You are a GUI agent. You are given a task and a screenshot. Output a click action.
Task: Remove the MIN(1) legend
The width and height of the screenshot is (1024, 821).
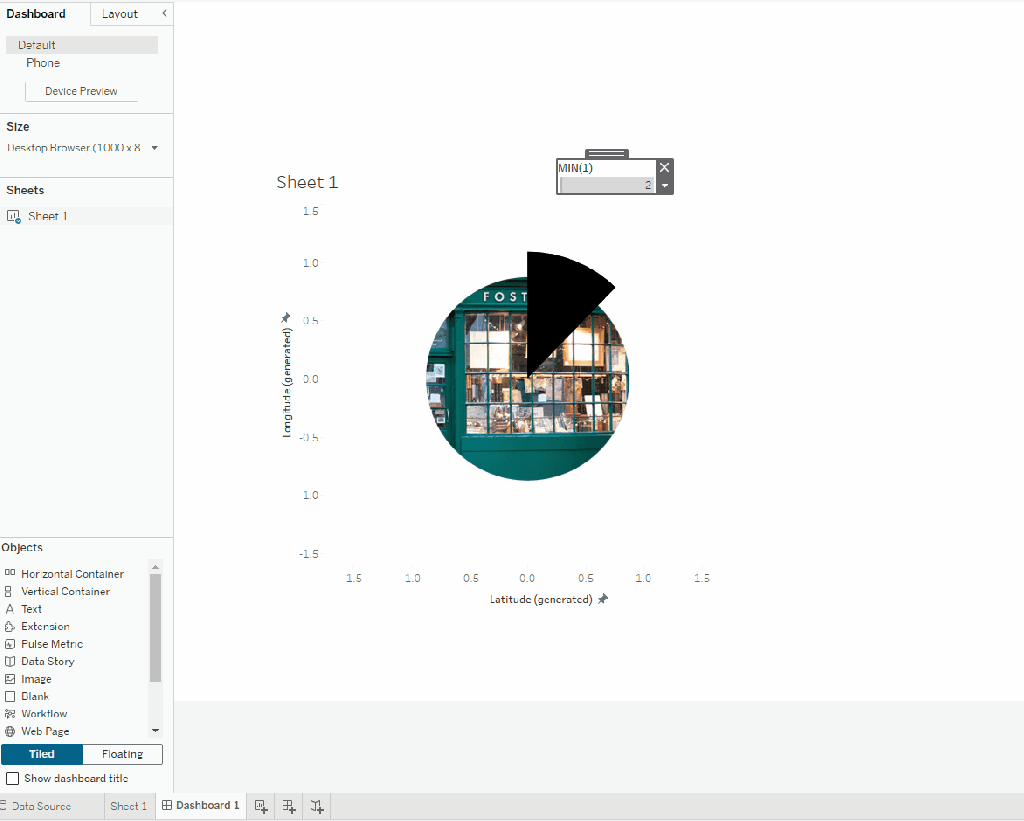(x=665, y=167)
